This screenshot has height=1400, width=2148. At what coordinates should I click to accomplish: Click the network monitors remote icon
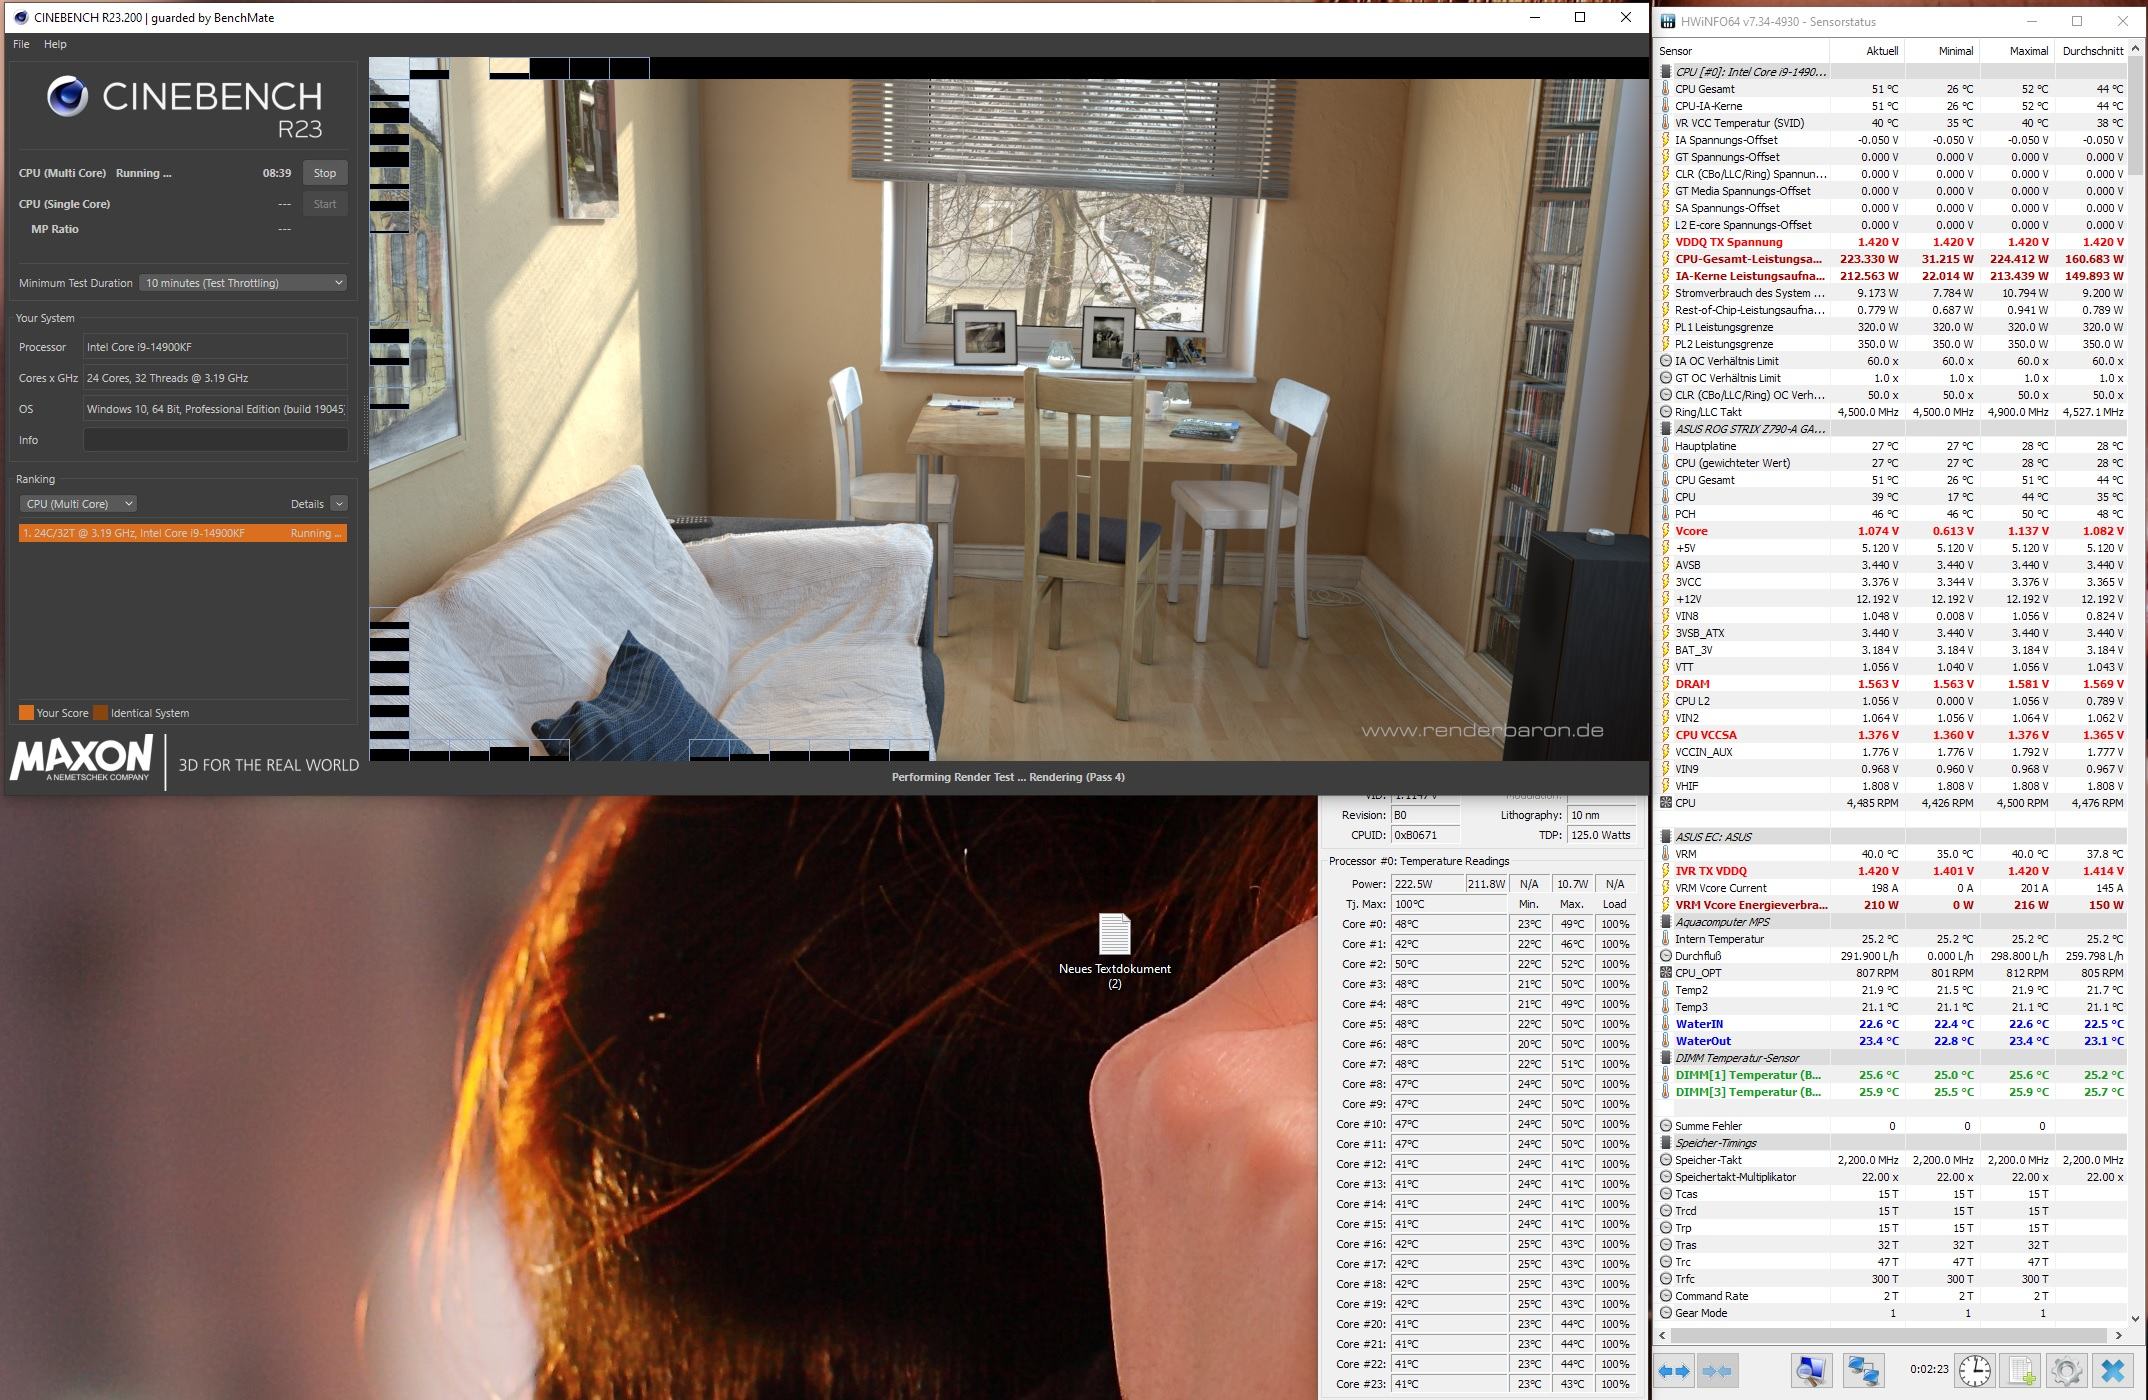[1864, 1370]
